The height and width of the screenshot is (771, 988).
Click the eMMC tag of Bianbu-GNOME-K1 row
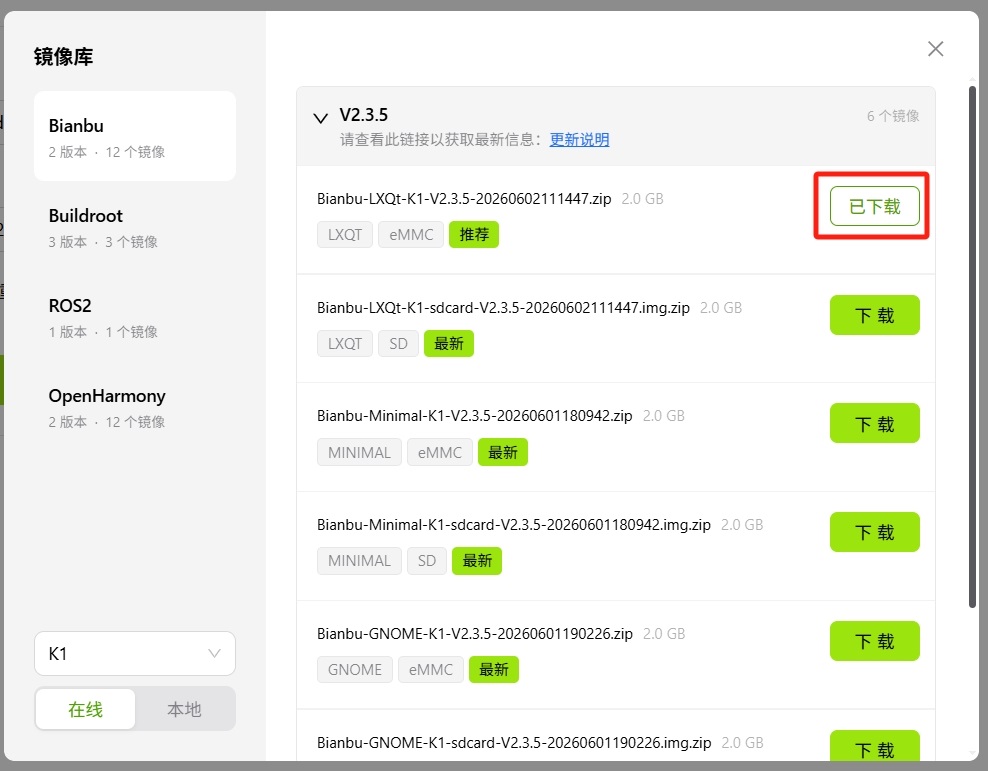pos(431,670)
